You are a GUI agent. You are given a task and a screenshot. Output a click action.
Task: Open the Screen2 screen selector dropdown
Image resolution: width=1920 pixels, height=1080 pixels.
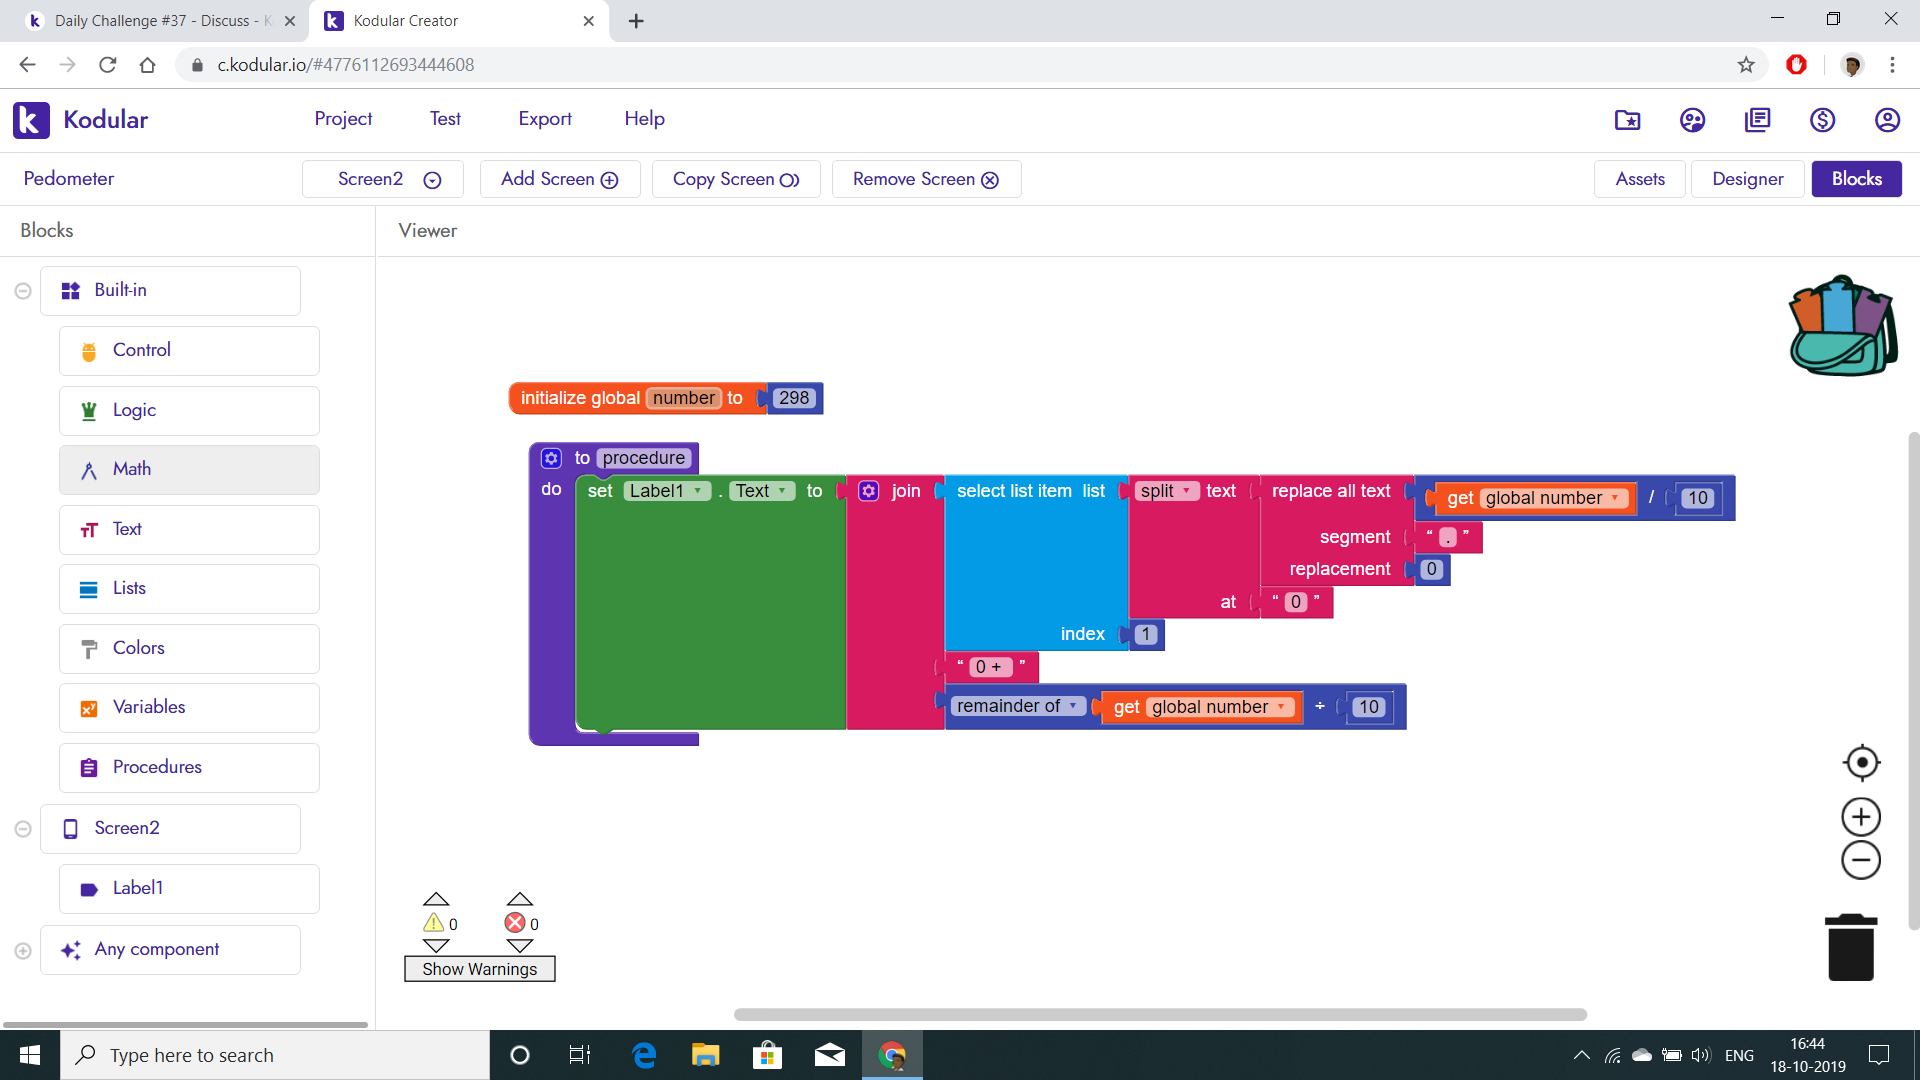tap(384, 179)
